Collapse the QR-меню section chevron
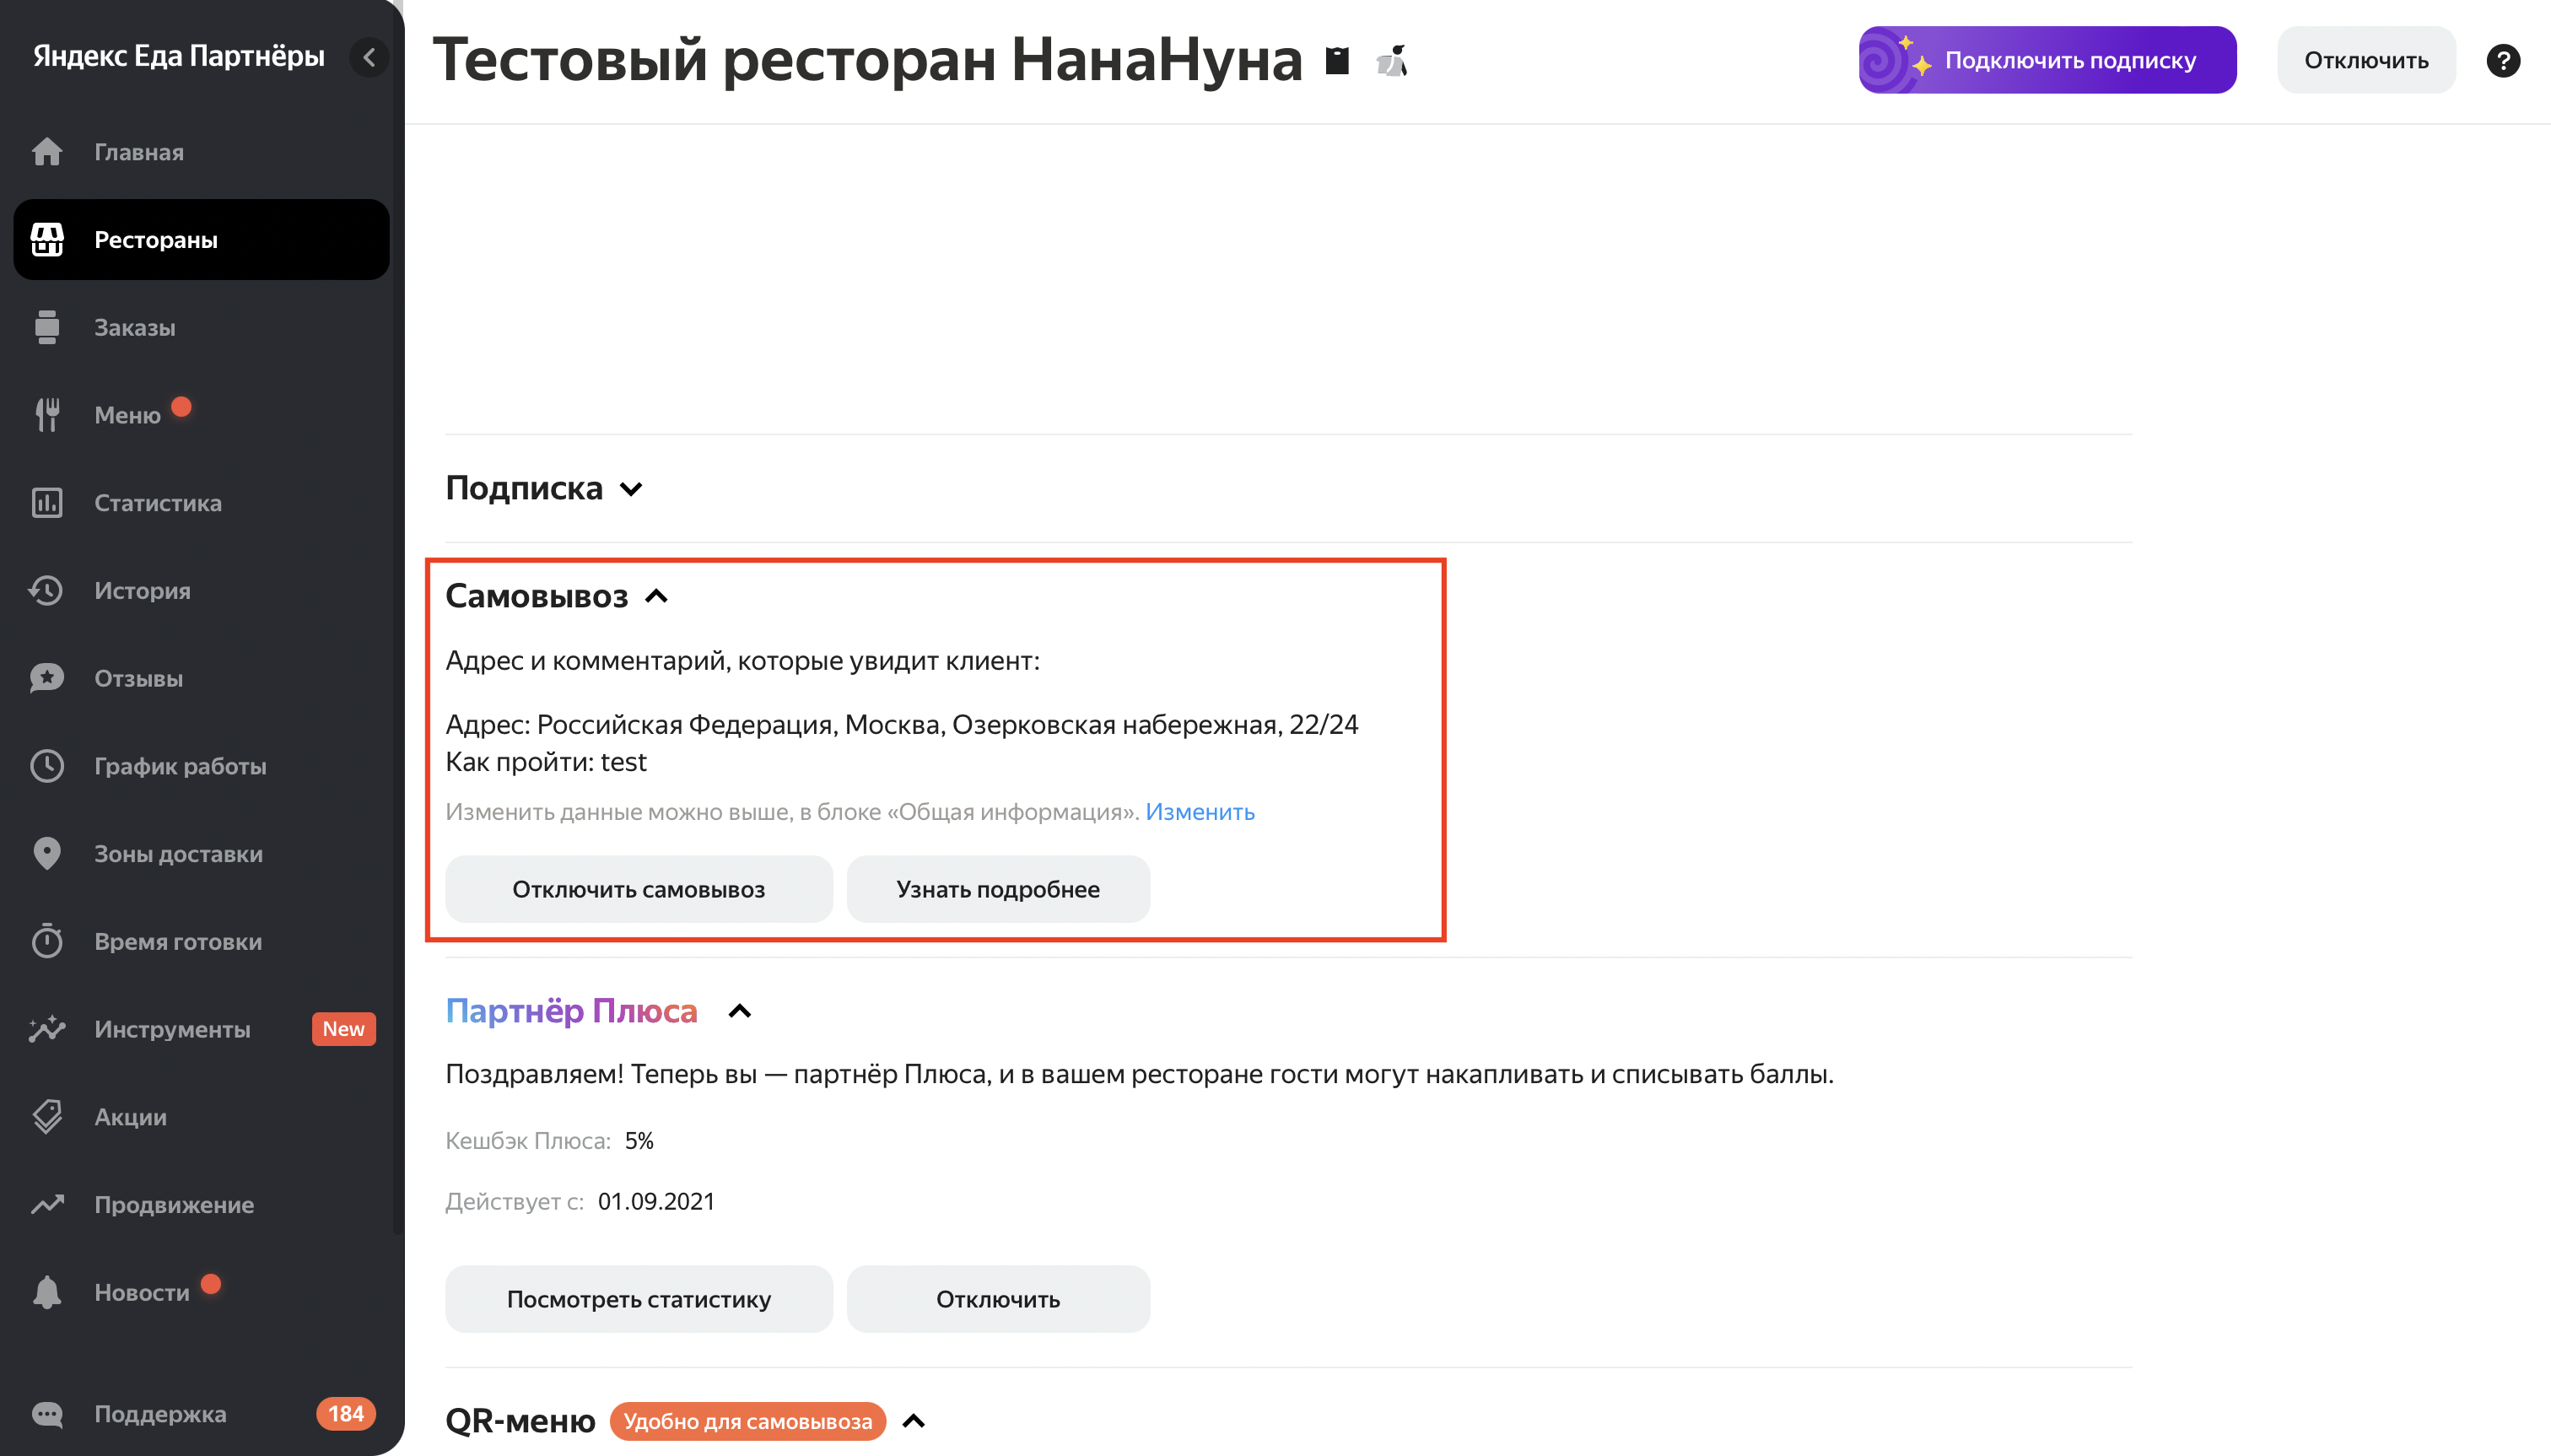Image resolution: width=2551 pixels, height=1456 pixels. 913,1421
